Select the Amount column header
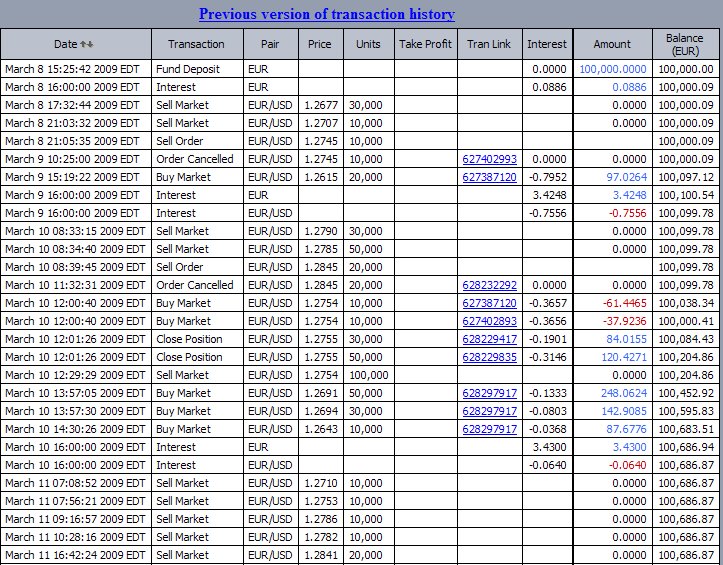Screen dimensions: 723x565 pyautogui.click(x=612, y=44)
